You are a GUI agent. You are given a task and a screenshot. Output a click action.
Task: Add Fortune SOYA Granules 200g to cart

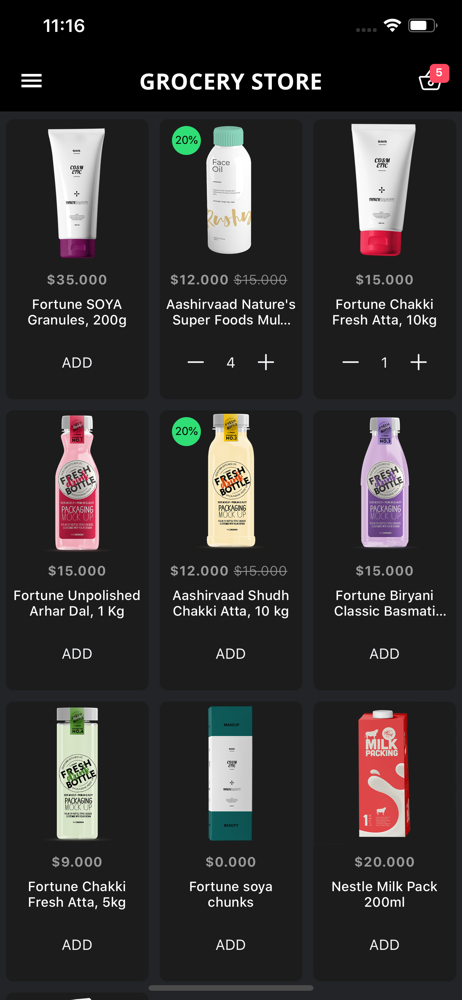click(x=77, y=362)
